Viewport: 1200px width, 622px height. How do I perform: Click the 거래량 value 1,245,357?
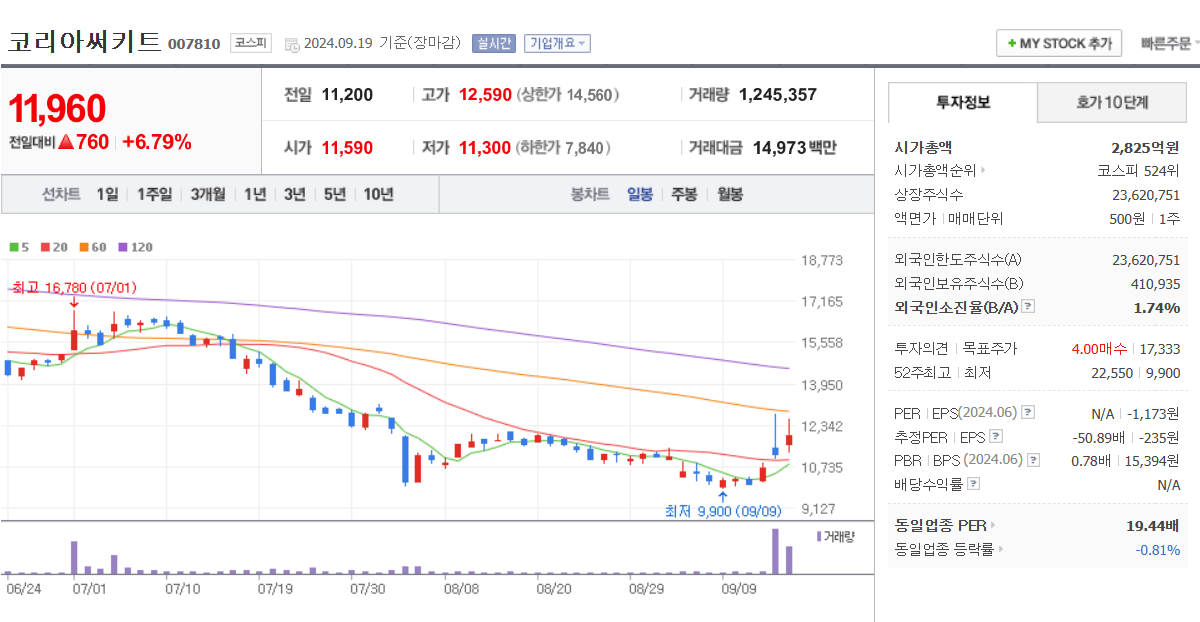[x=778, y=95]
